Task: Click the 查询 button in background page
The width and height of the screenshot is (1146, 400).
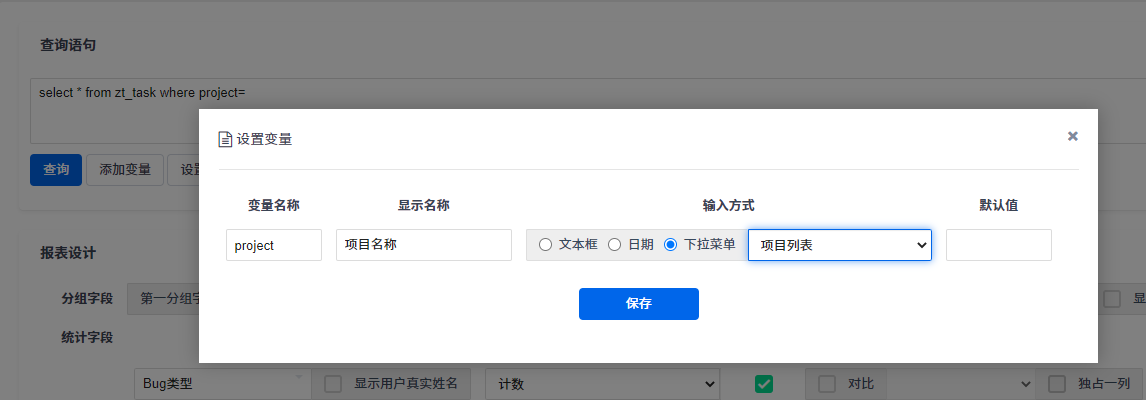Action: (56, 170)
